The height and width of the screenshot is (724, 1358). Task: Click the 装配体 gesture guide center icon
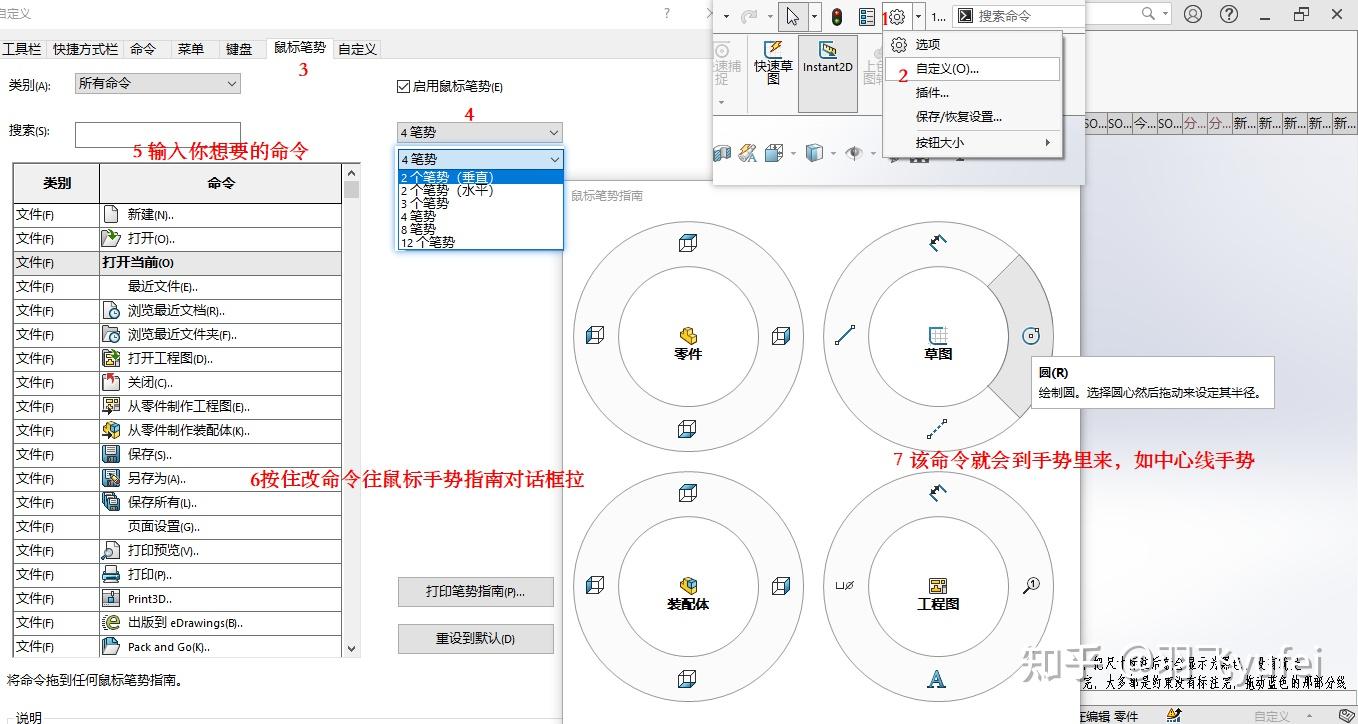coord(688,585)
